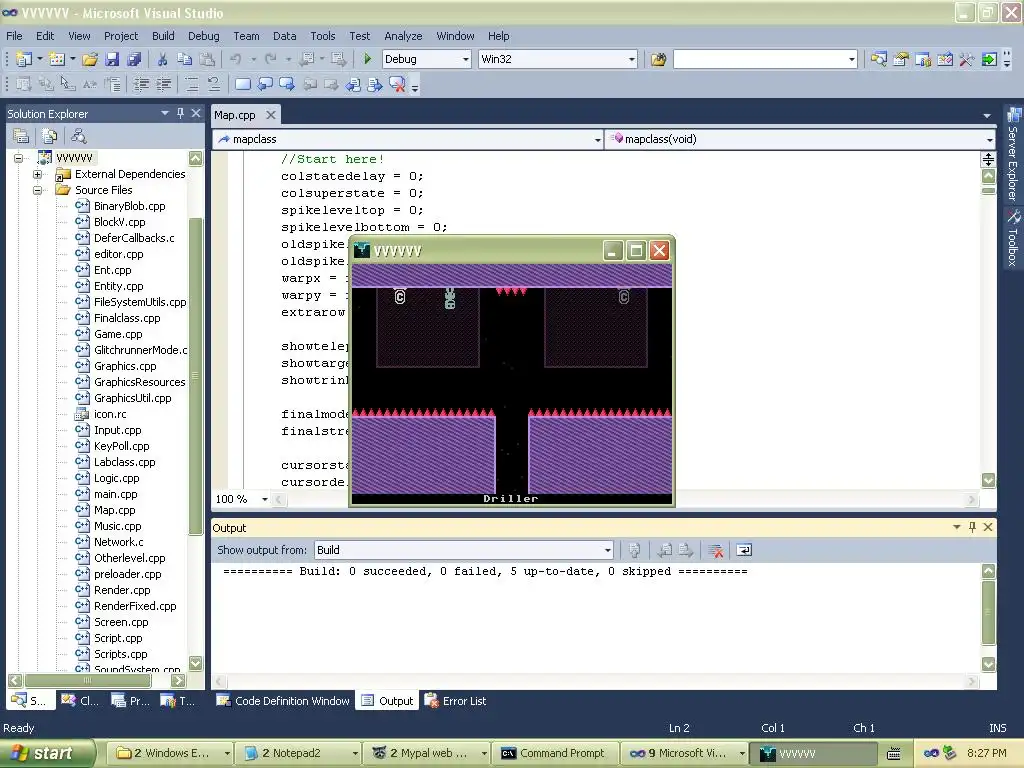This screenshot has height=768, width=1024.
Task: Select Game.cpp in Solution Explorer
Action: tap(118, 334)
